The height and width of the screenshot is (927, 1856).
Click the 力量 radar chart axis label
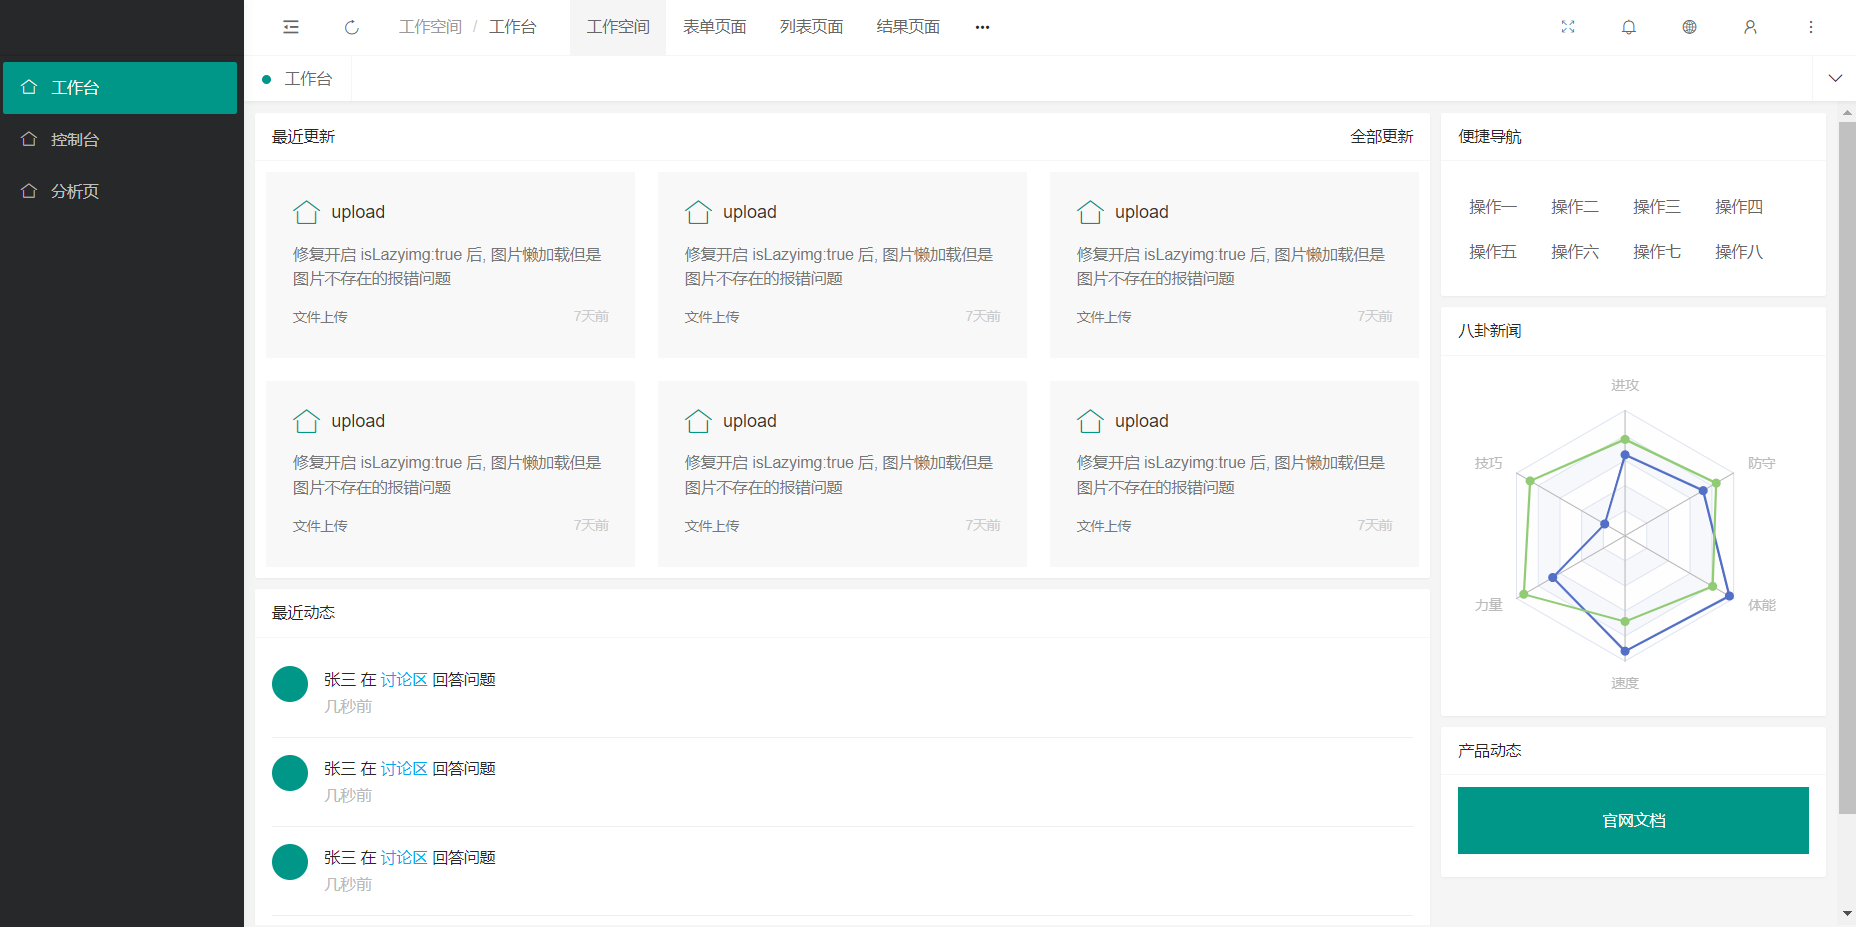pos(1489,605)
